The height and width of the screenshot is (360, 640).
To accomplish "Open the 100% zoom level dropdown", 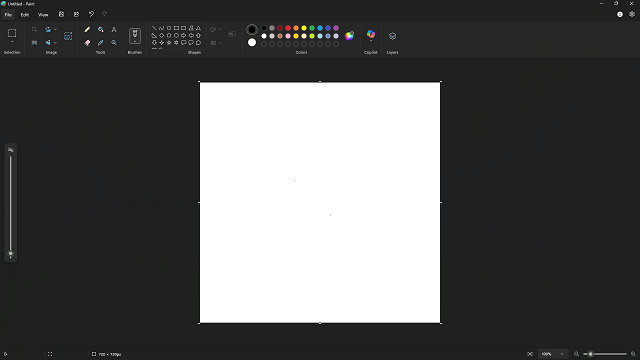I will [x=553, y=354].
